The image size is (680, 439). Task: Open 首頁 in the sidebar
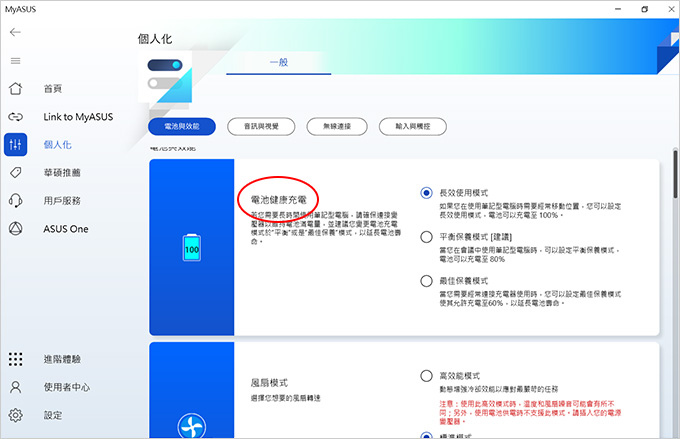(x=53, y=88)
